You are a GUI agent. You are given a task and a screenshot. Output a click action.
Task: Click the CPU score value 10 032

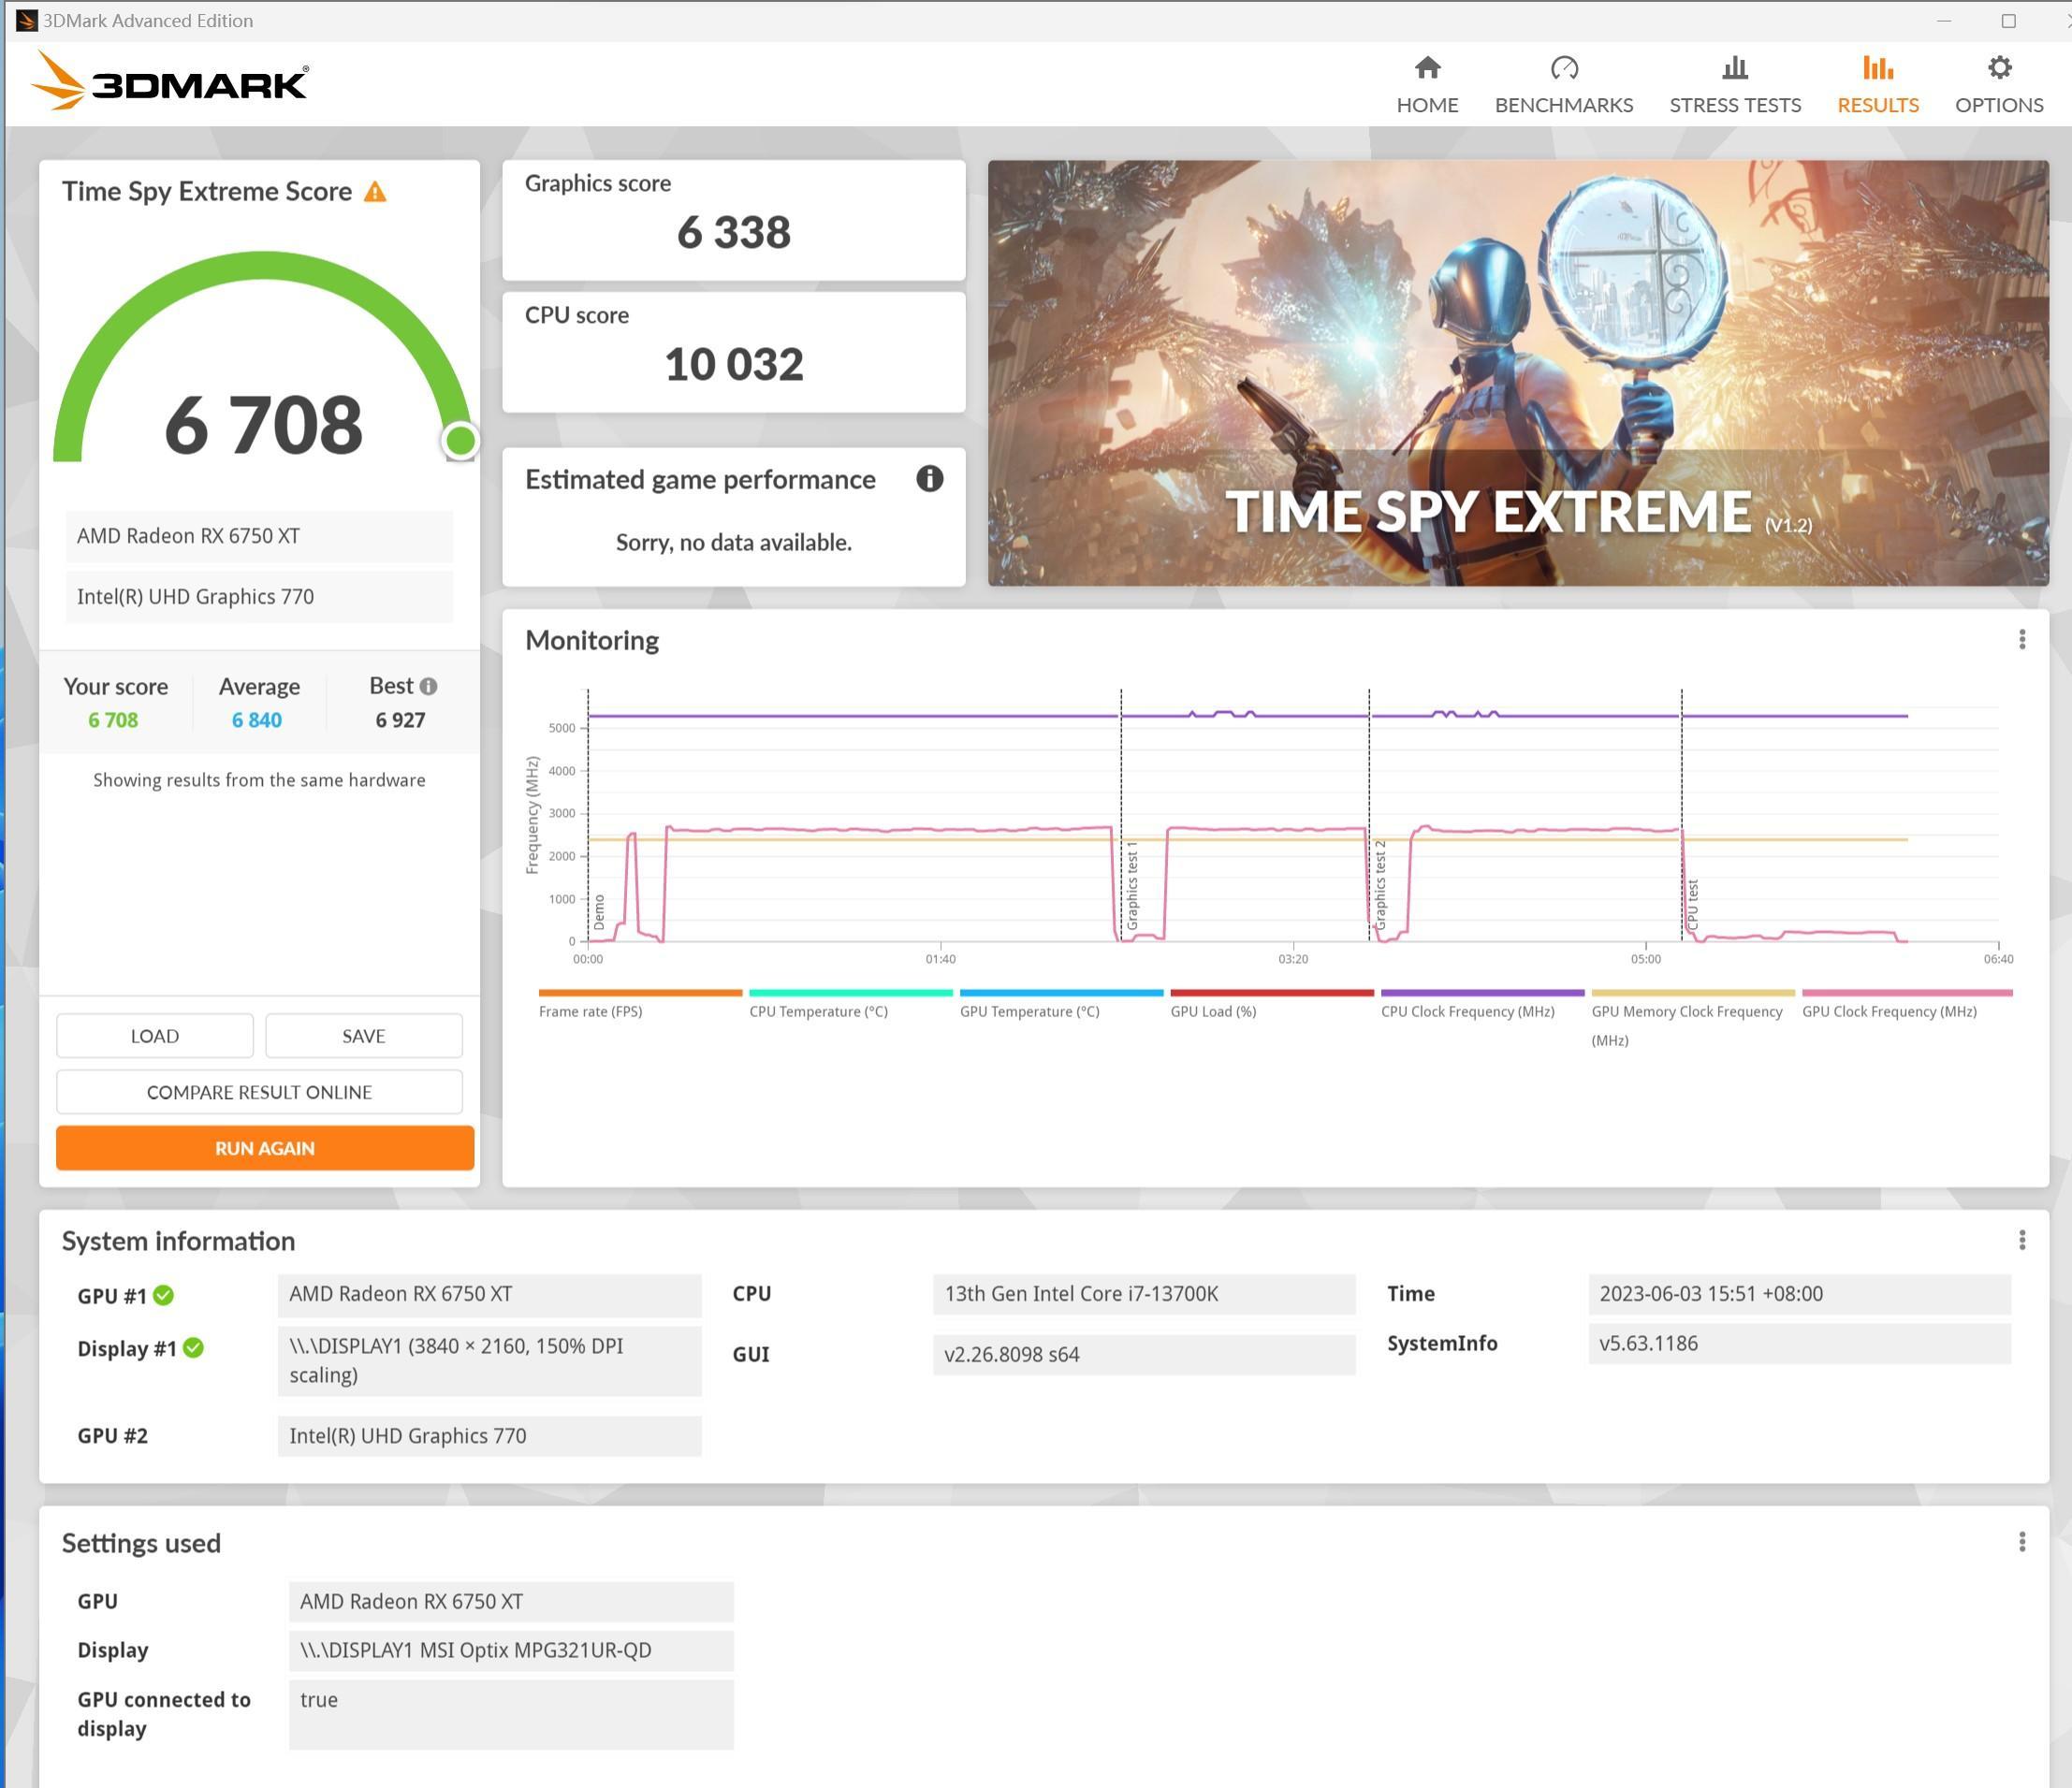tap(734, 364)
